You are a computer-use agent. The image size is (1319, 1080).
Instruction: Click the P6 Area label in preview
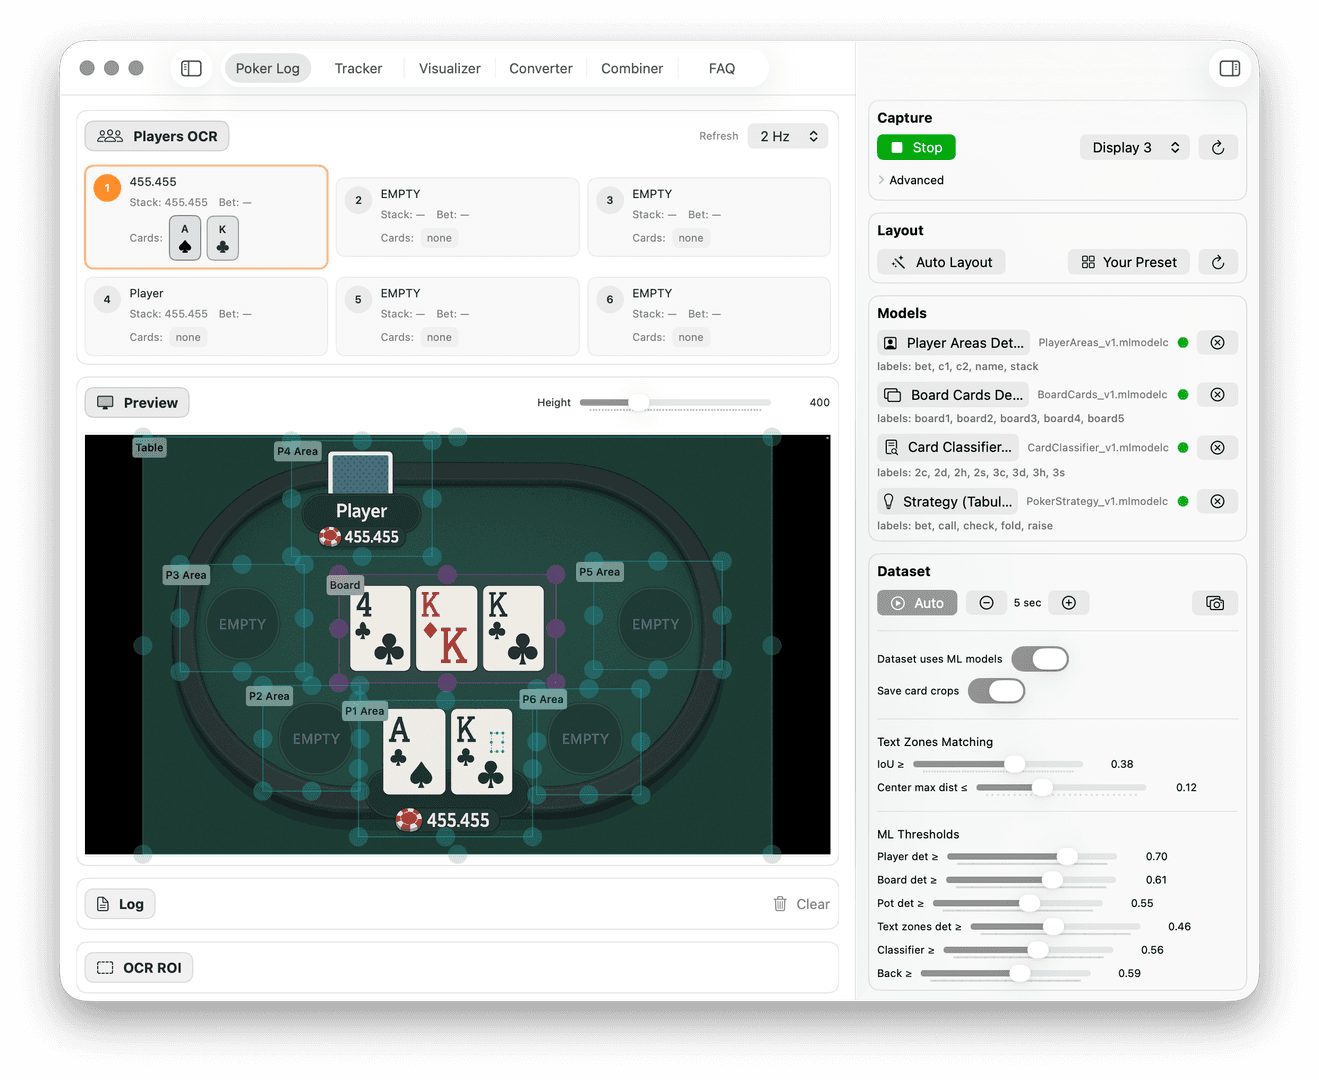tap(543, 699)
